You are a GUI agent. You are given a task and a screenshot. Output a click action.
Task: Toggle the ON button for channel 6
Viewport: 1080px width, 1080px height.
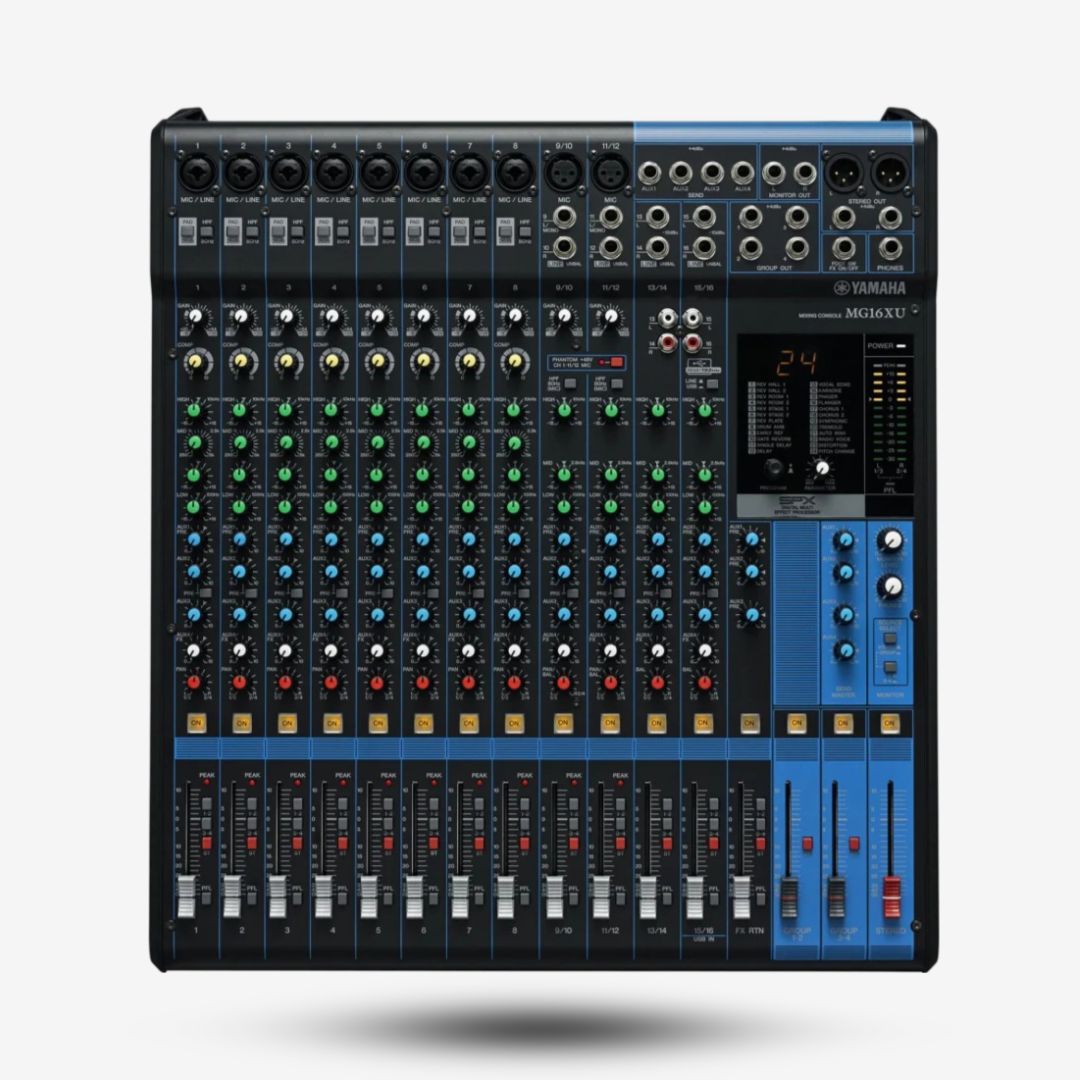point(423,723)
